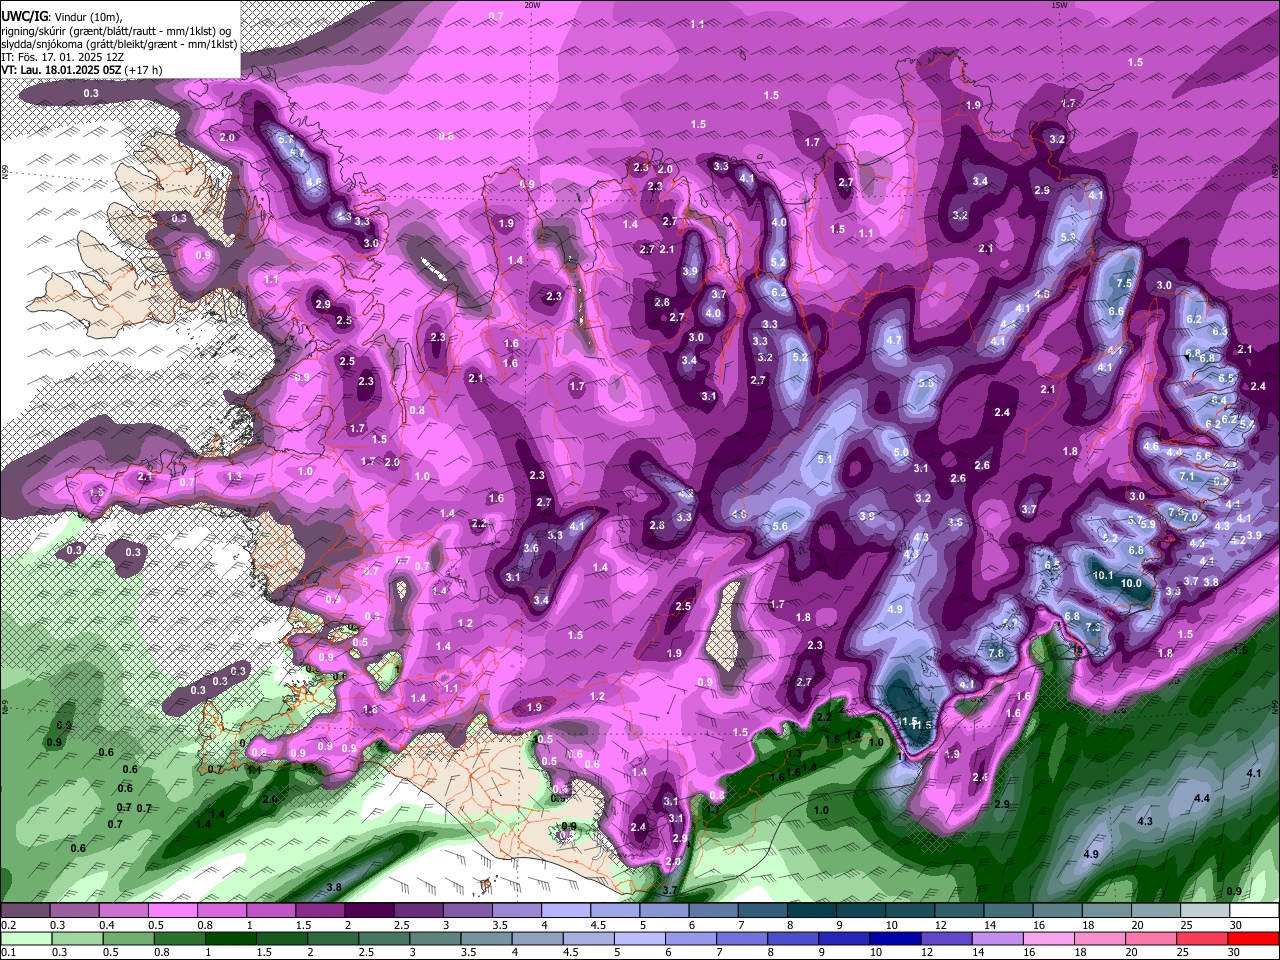Click the 'VT: Lau. 18.01.2025 05Z' valid time

pos(61,71)
